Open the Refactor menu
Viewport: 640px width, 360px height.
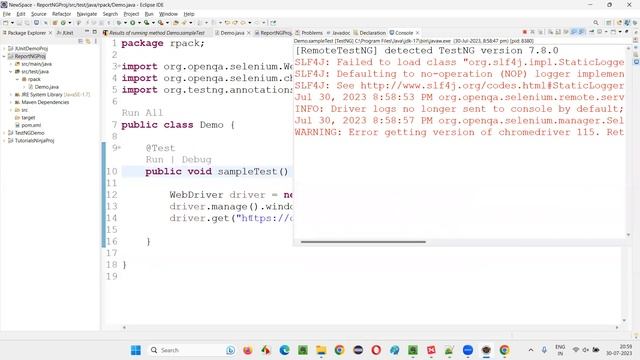[62, 14]
